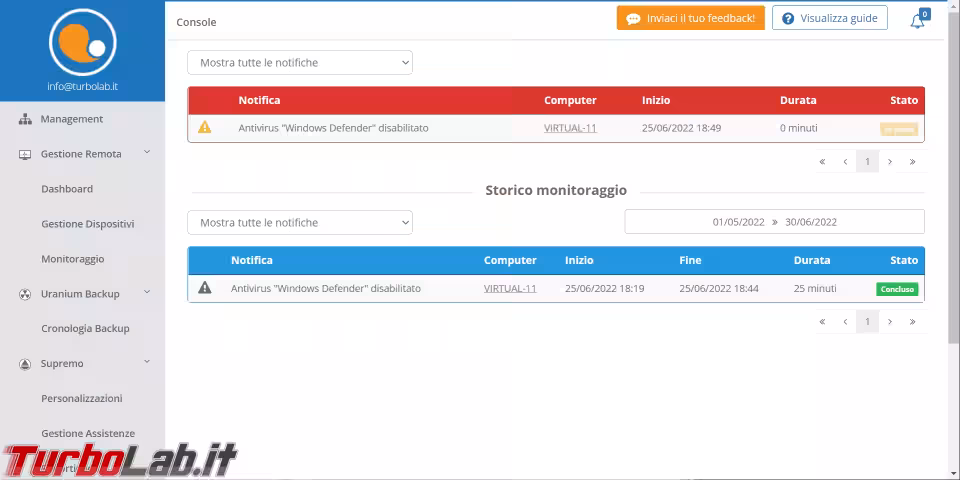Collapse the Gestione Remota menu chevron
960x480 pixels.
pos(147,153)
